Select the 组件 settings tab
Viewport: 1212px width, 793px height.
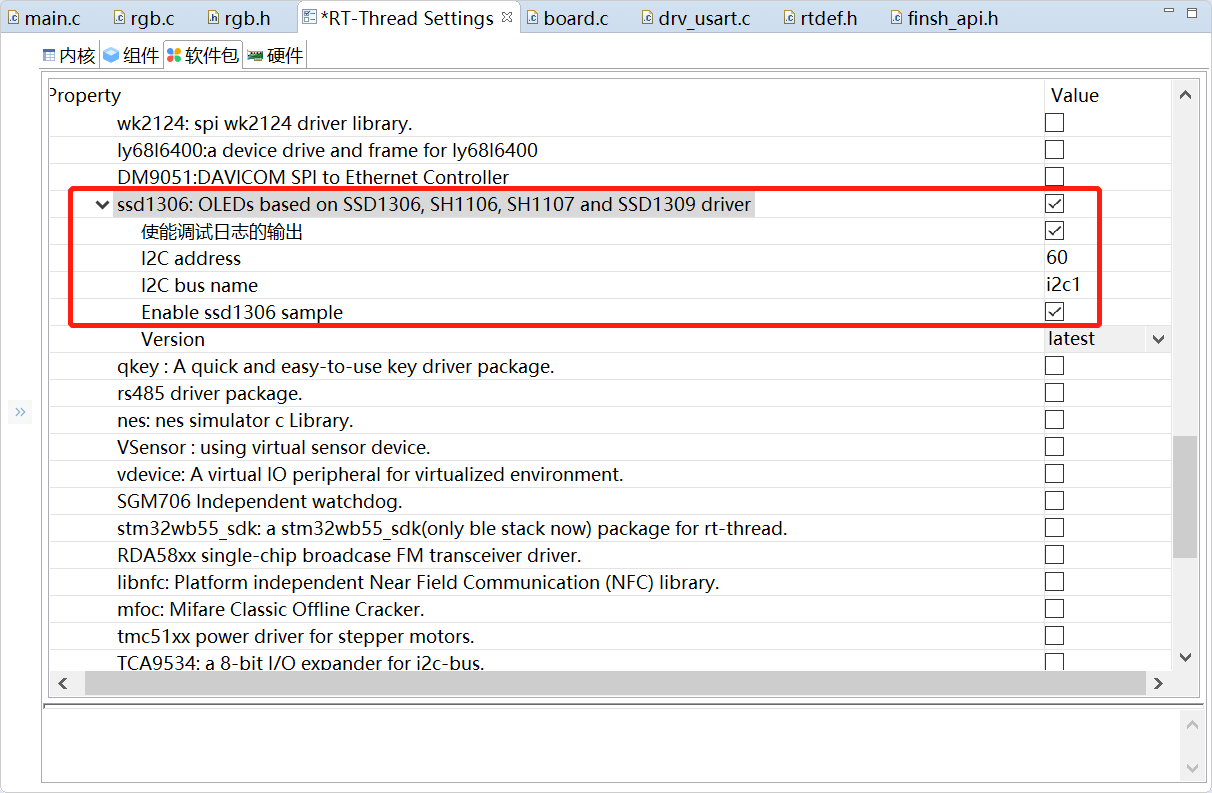pyautogui.click(x=131, y=56)
